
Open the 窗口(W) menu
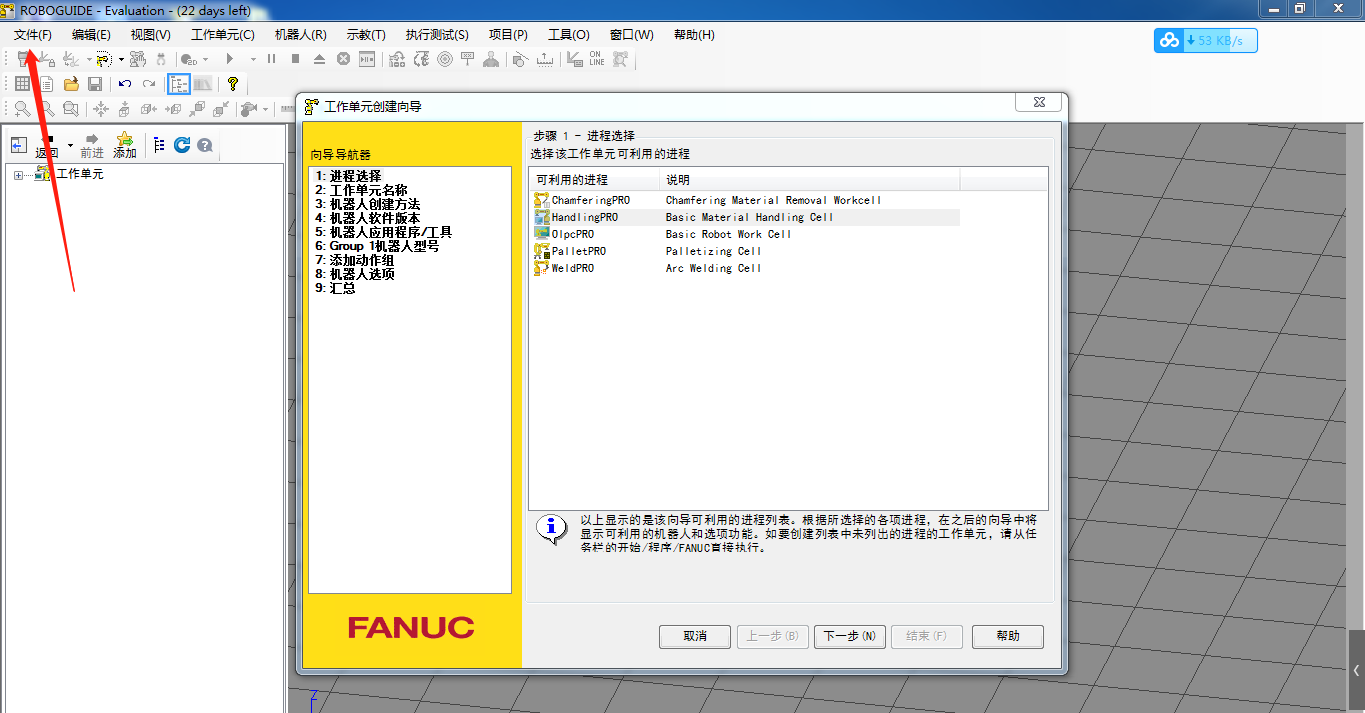tap(632, 35)
